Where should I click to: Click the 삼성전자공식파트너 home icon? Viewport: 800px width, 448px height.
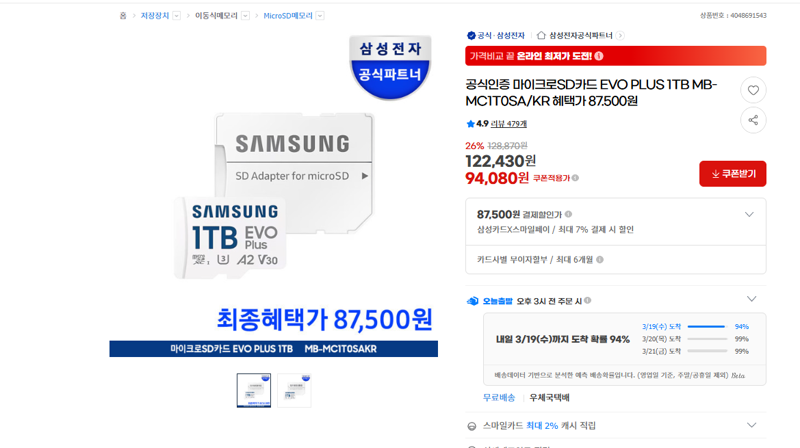point(541,35)
